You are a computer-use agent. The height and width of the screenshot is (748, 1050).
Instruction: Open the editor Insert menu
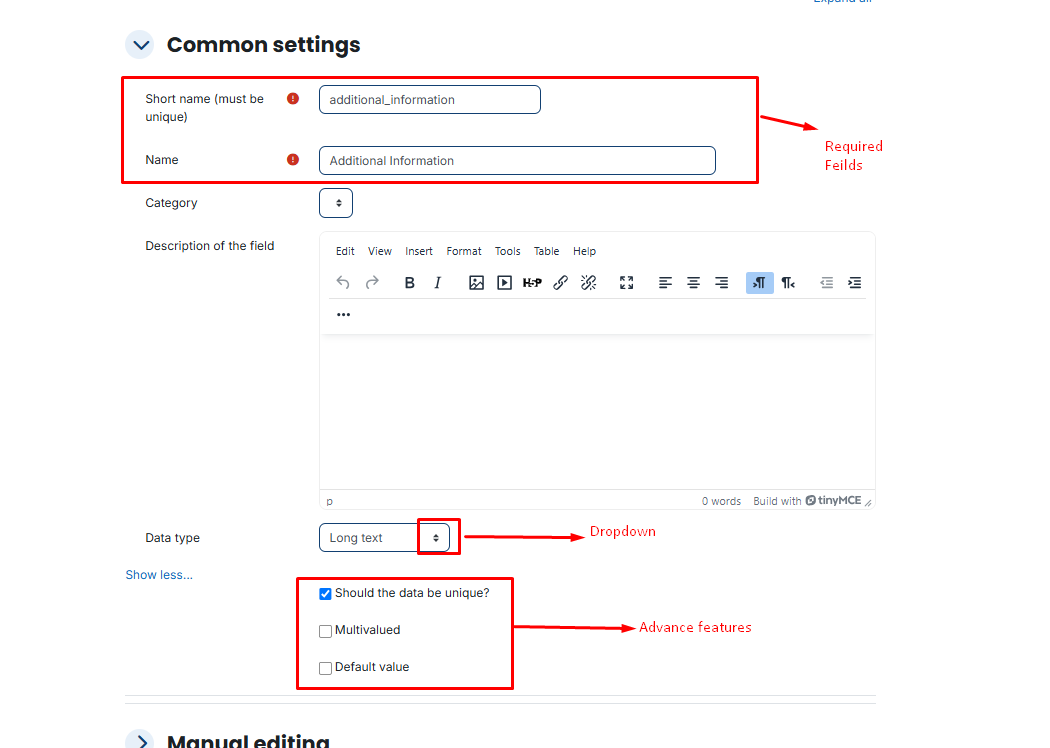point(419,251)
